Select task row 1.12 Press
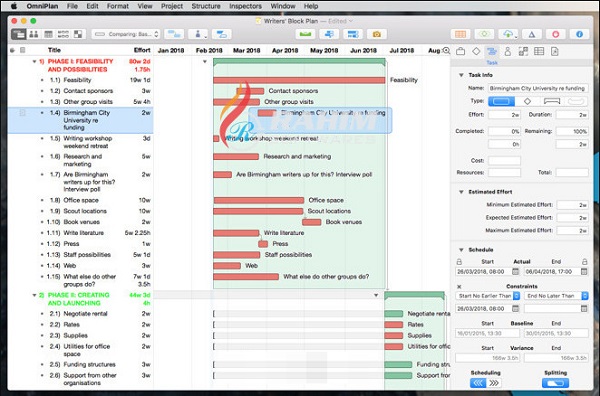This screenshot has width=600, height=396. pos(80,244)
